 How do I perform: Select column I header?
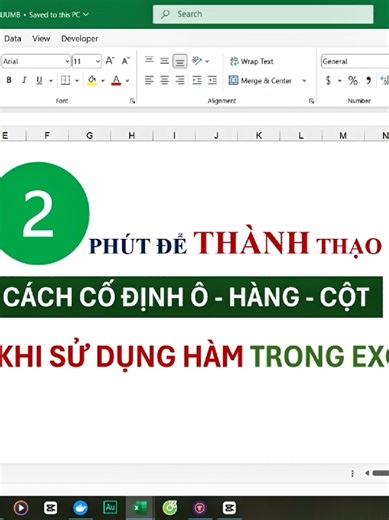click(174, 135)
